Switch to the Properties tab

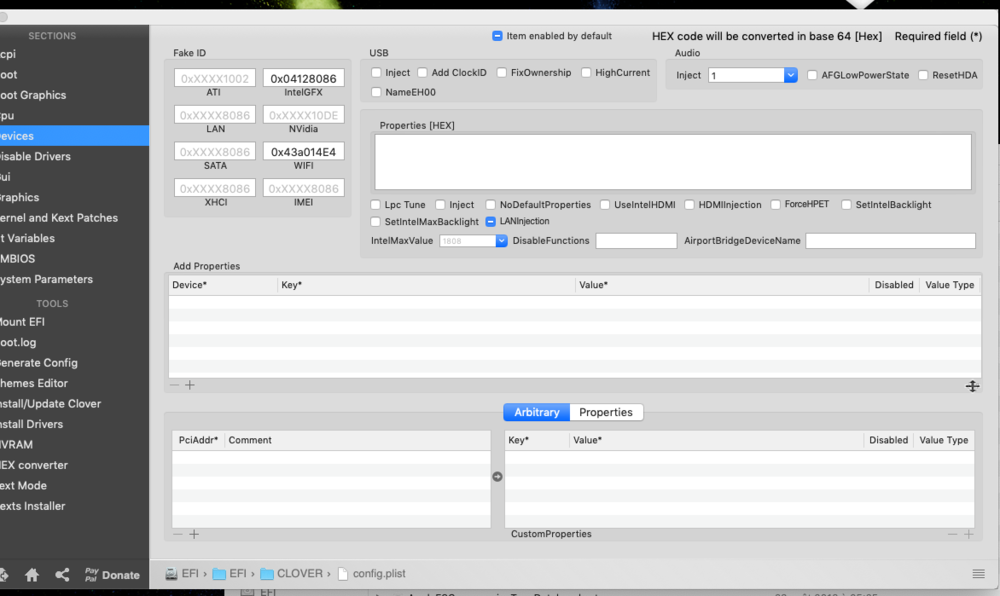coord(606,412)
